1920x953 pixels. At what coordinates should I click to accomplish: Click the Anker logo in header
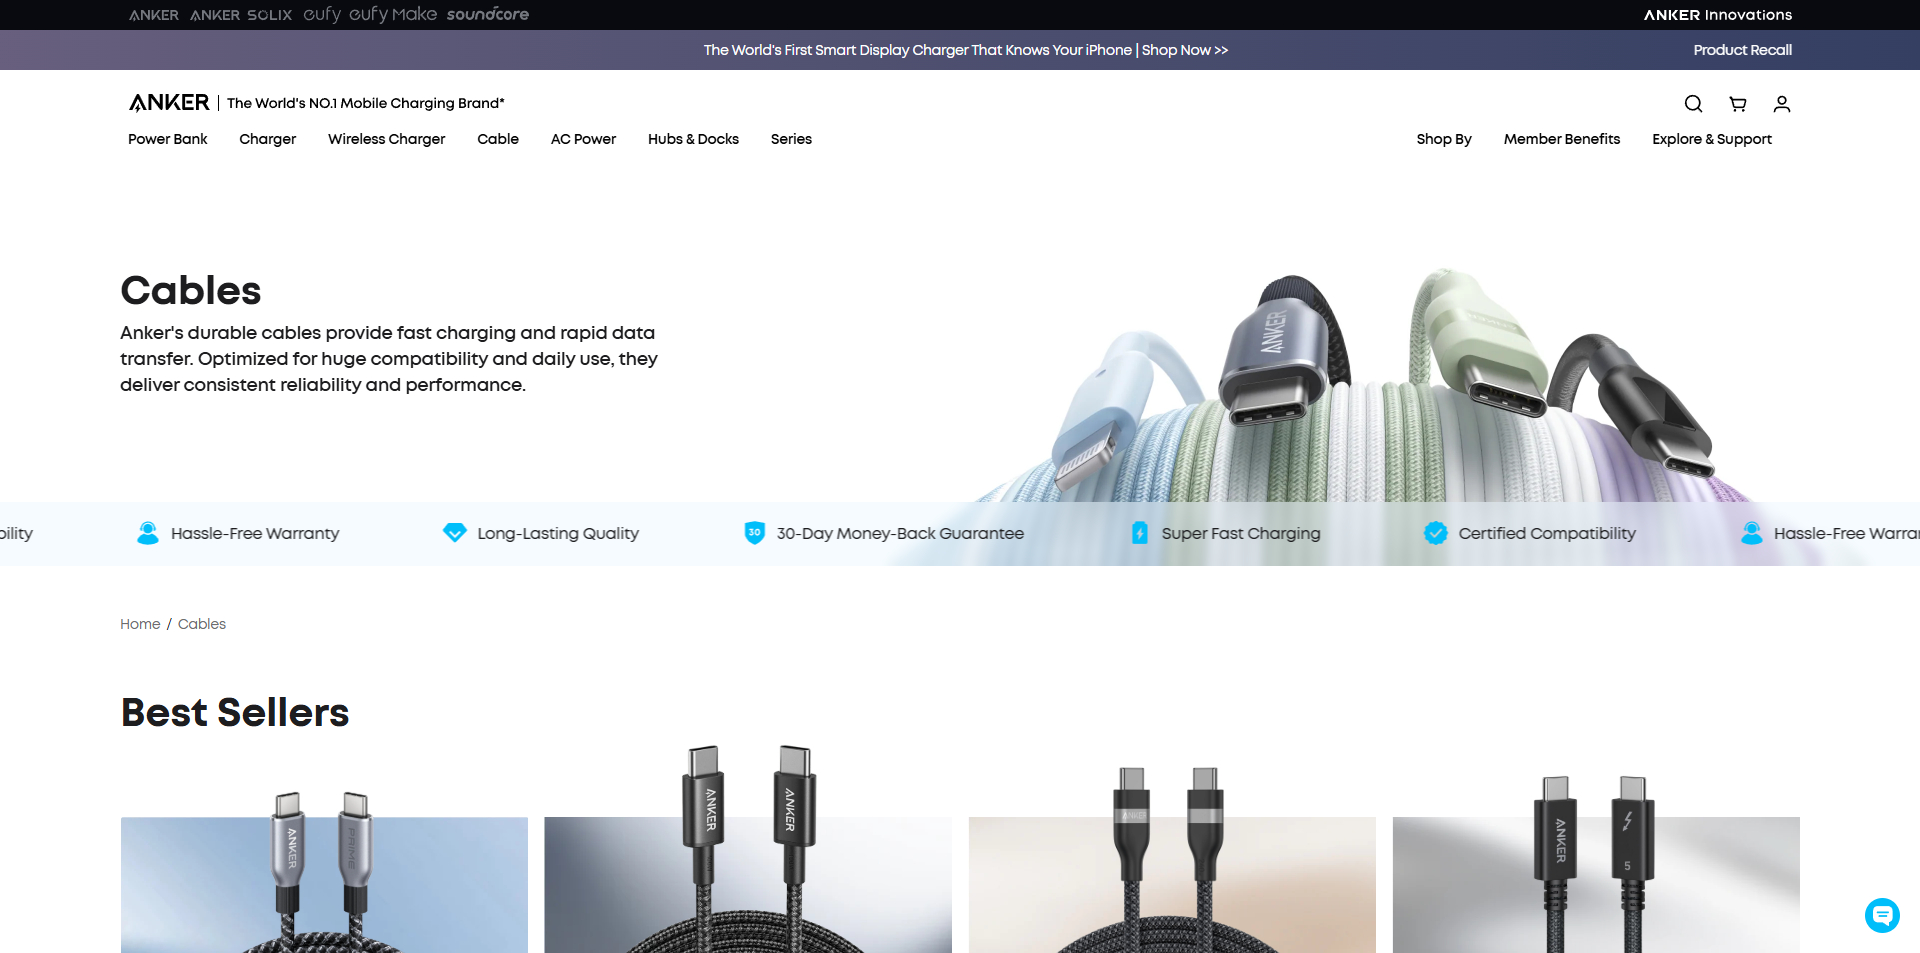[169, 102]
